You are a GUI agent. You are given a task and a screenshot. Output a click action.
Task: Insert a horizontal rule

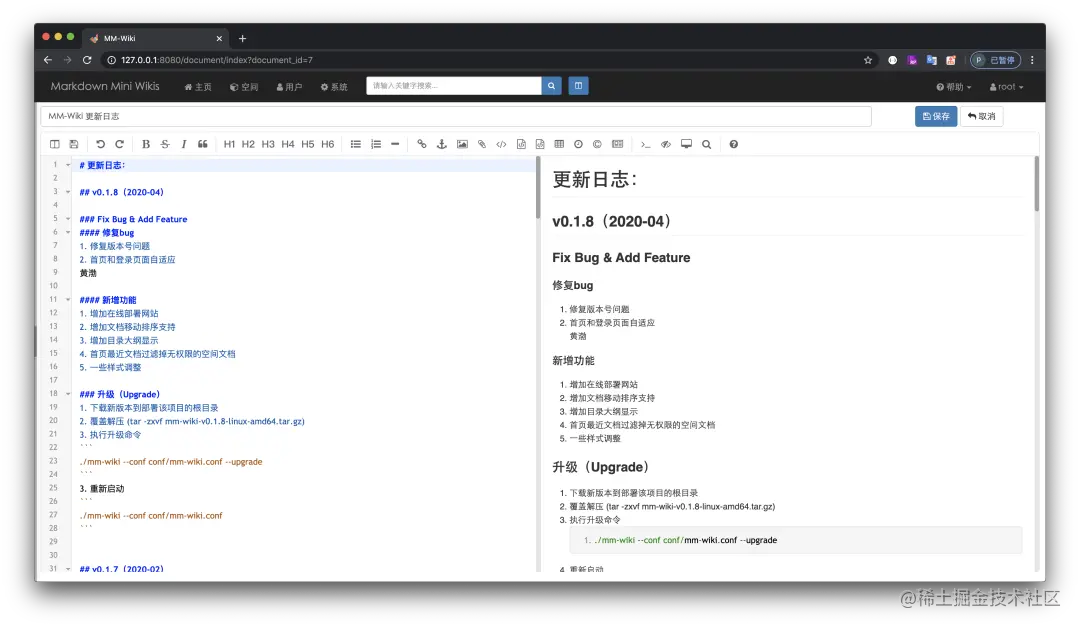pos(395,144)
